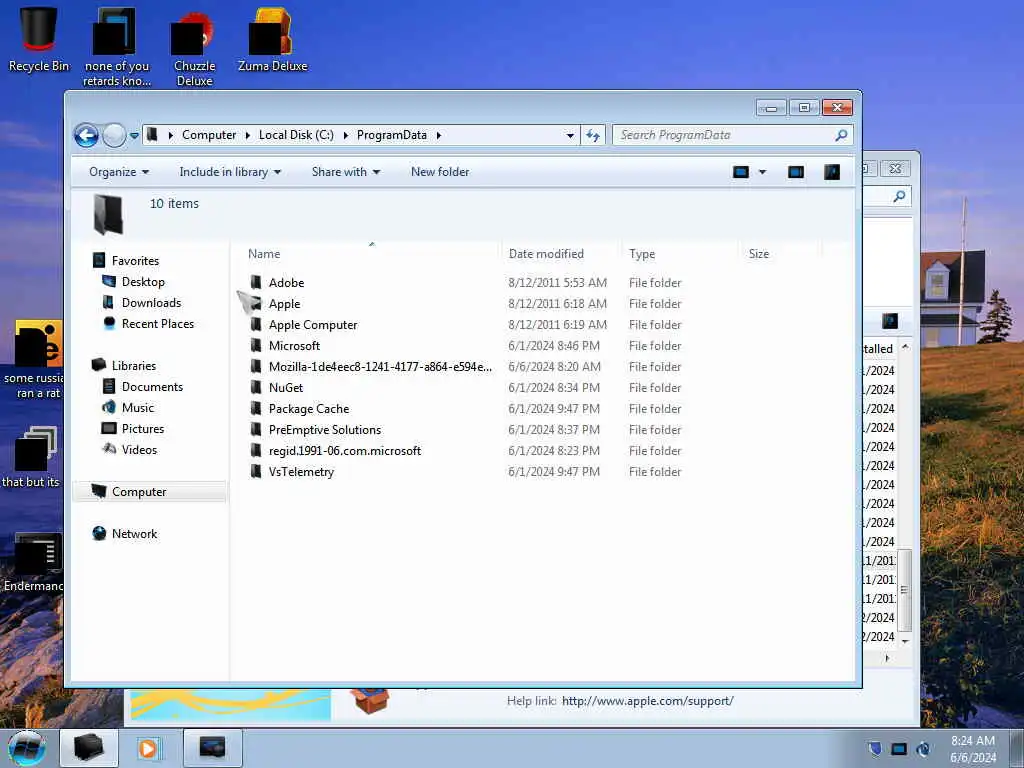The height and width of the screenshot is (768, 1024).
Task: Expand the arrow after Computer breadcrumb
Action: coord(248,135)
